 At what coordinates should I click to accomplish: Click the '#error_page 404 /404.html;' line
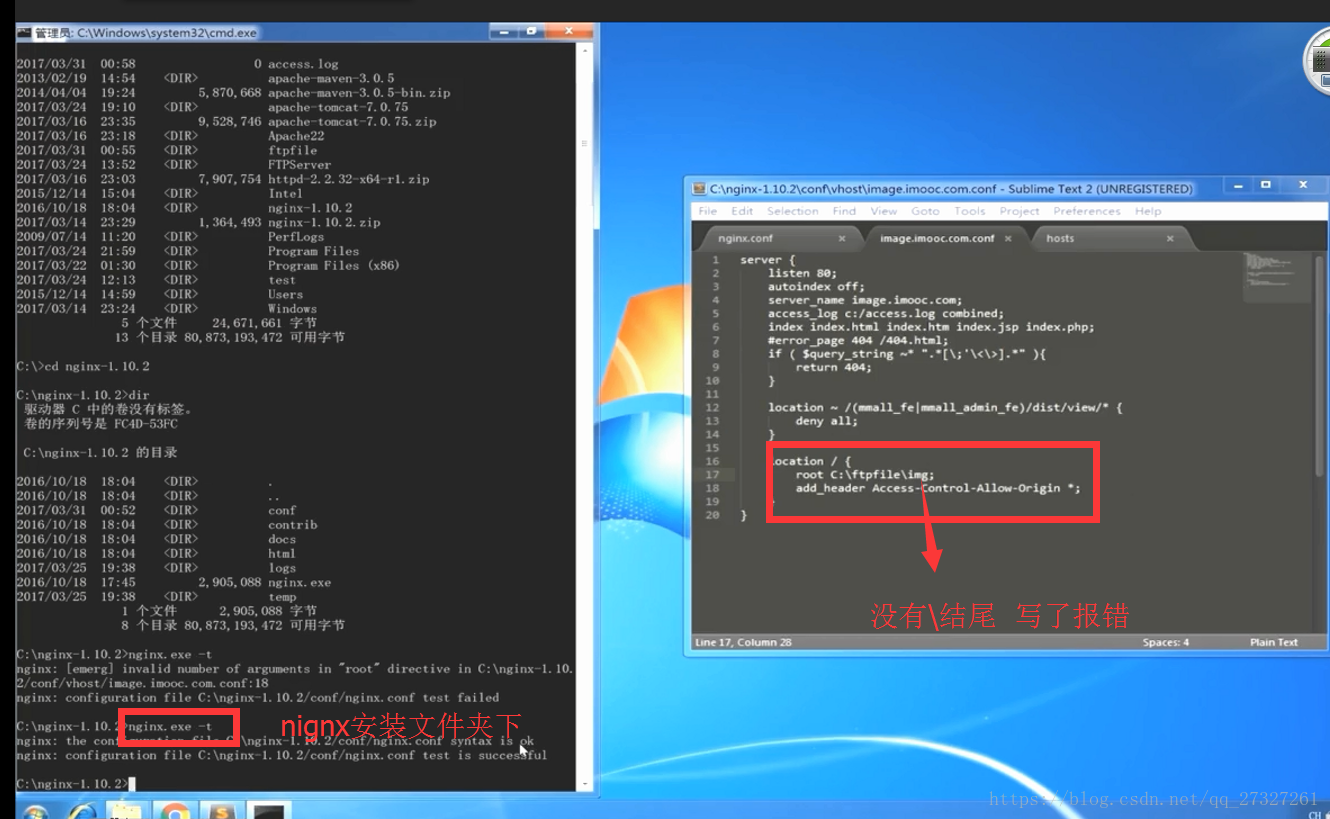858,340
